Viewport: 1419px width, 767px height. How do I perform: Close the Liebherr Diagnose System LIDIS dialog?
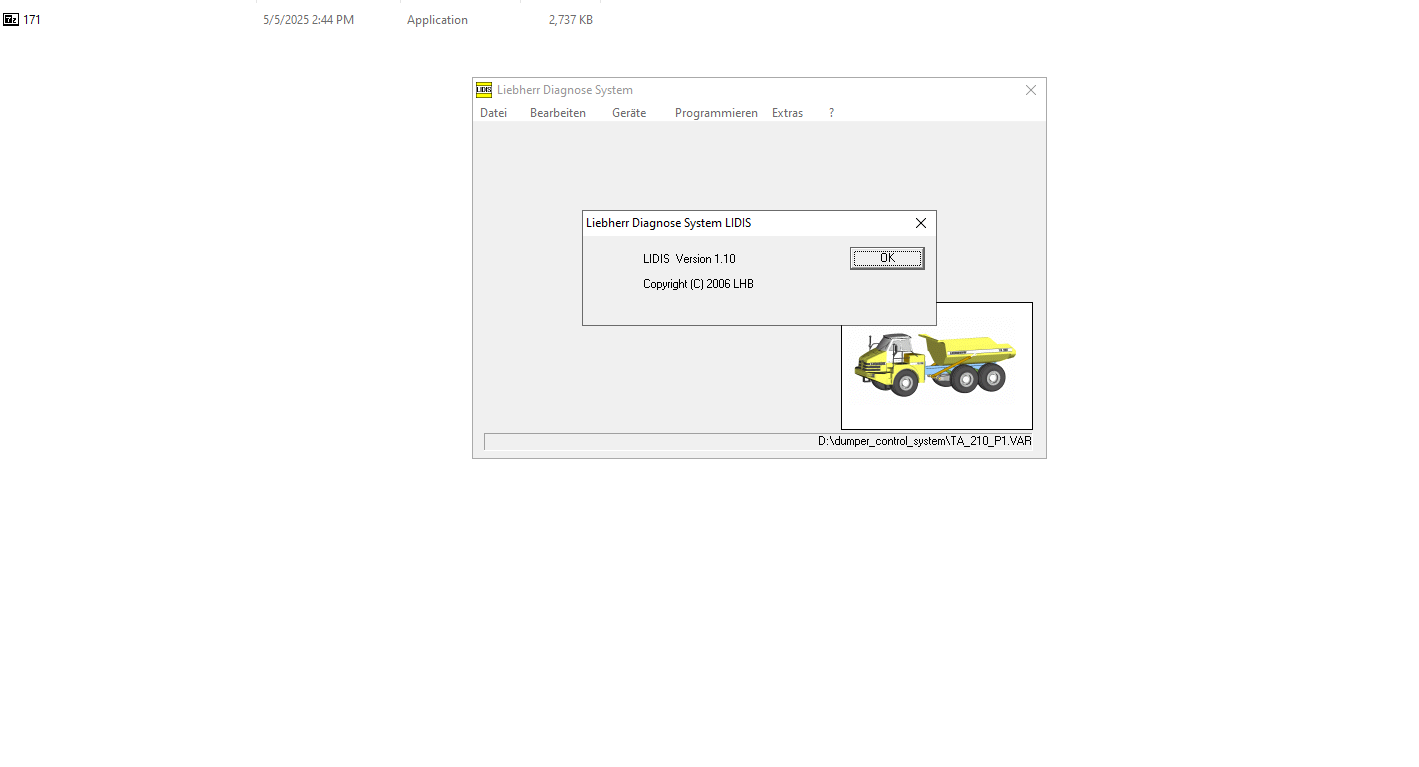(921, 223)
